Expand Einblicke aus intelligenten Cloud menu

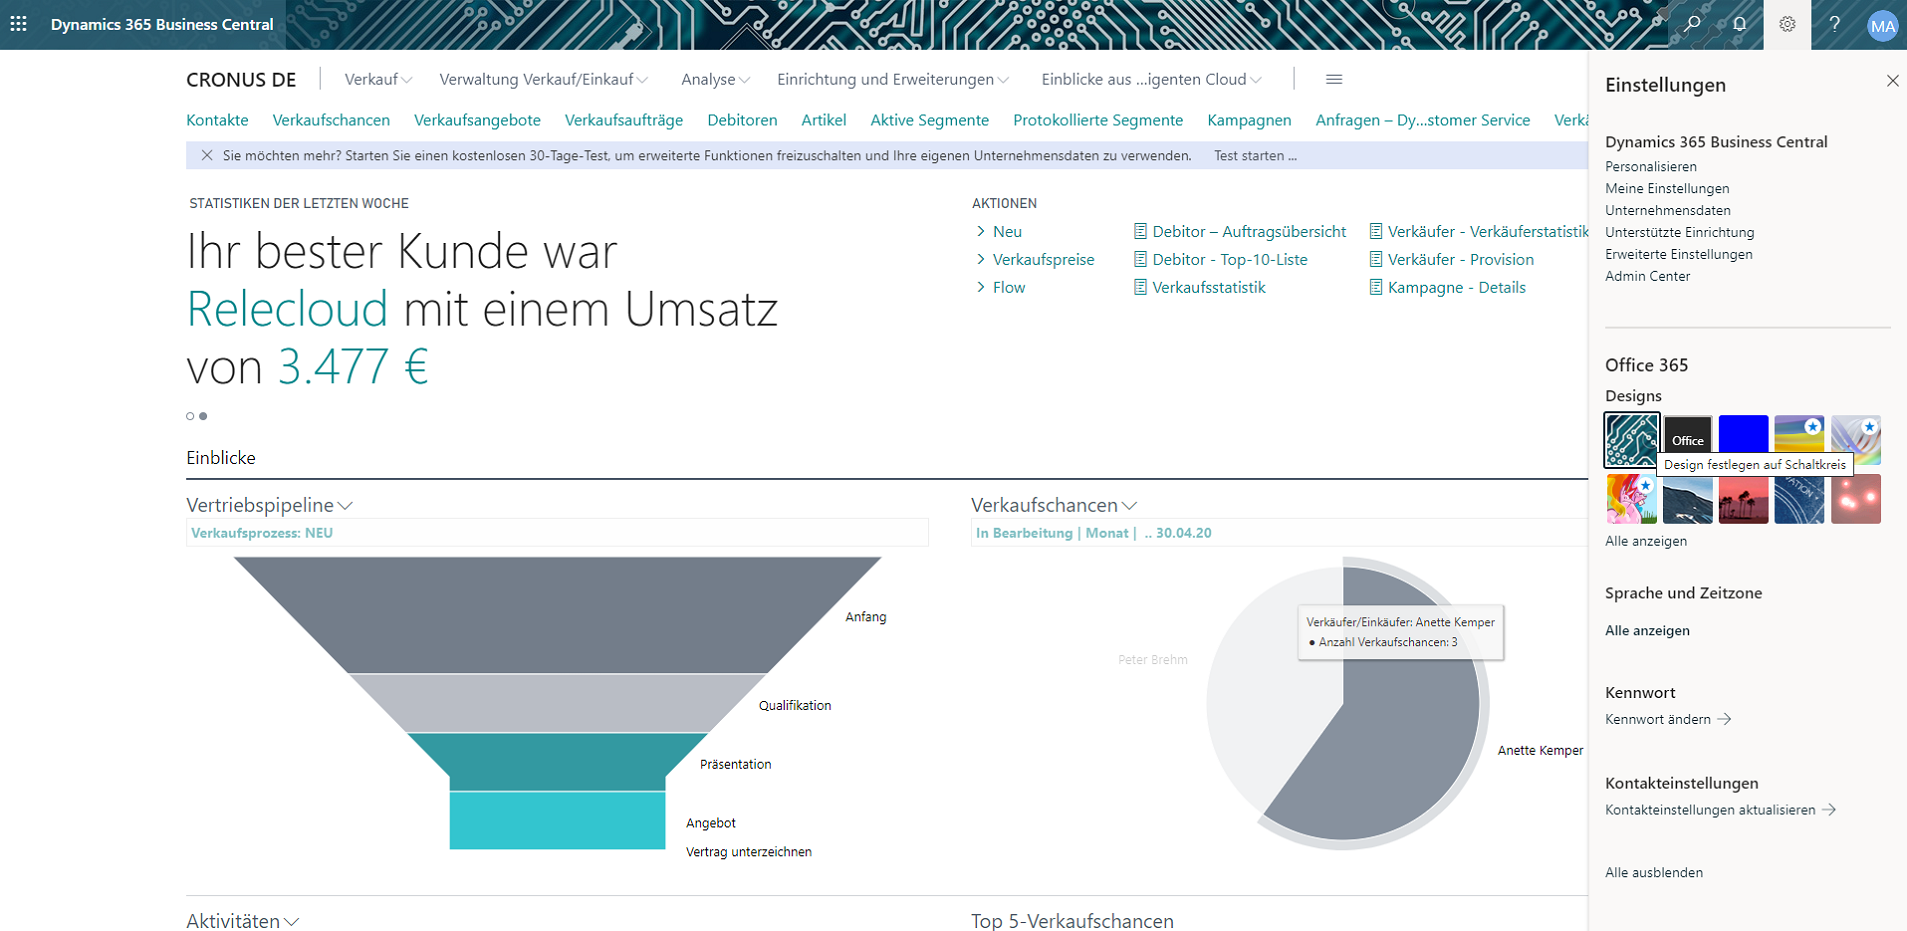1151,79
